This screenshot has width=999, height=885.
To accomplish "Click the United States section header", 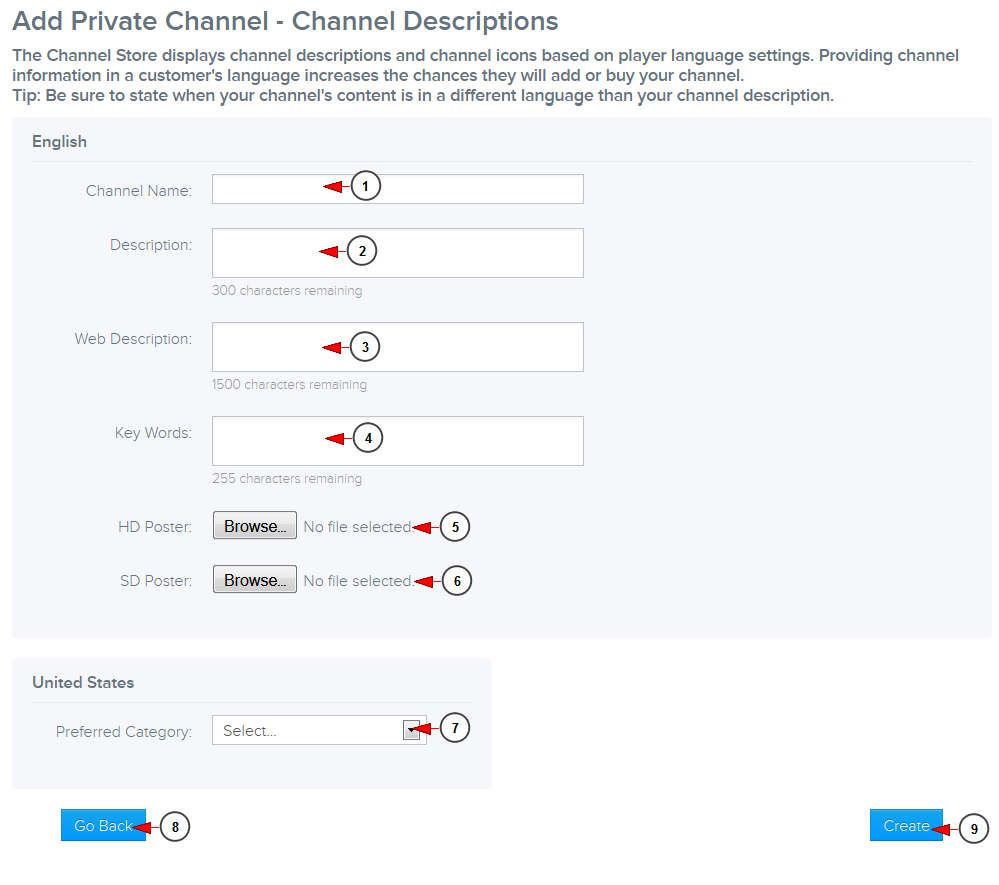I will click(x=83, y=682).
